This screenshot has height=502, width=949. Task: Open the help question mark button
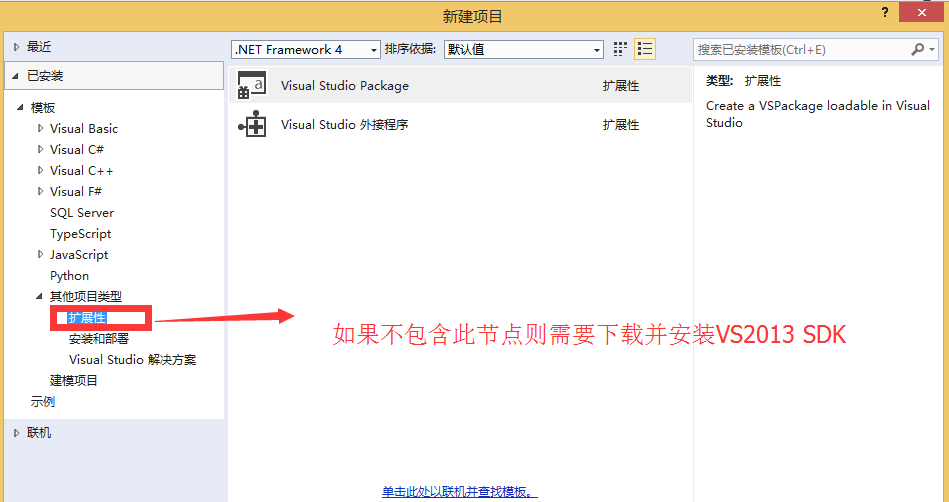click(885, 12)
